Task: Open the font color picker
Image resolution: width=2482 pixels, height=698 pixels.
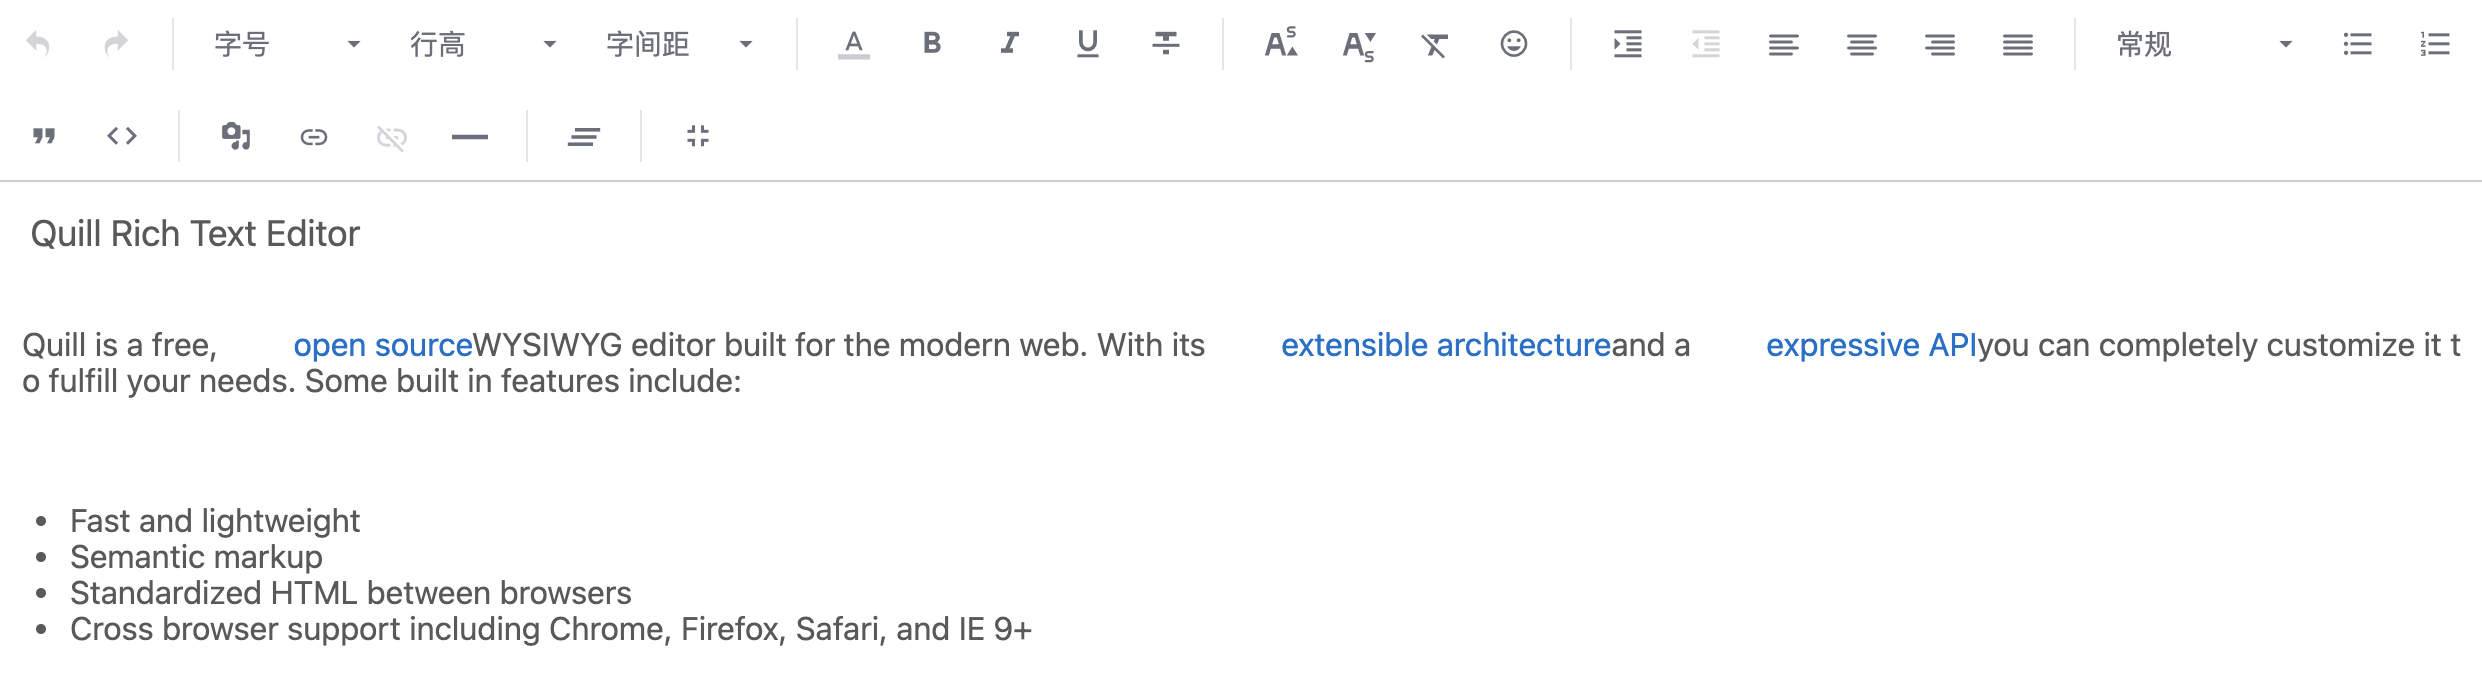Action: [x=853, y=44]
